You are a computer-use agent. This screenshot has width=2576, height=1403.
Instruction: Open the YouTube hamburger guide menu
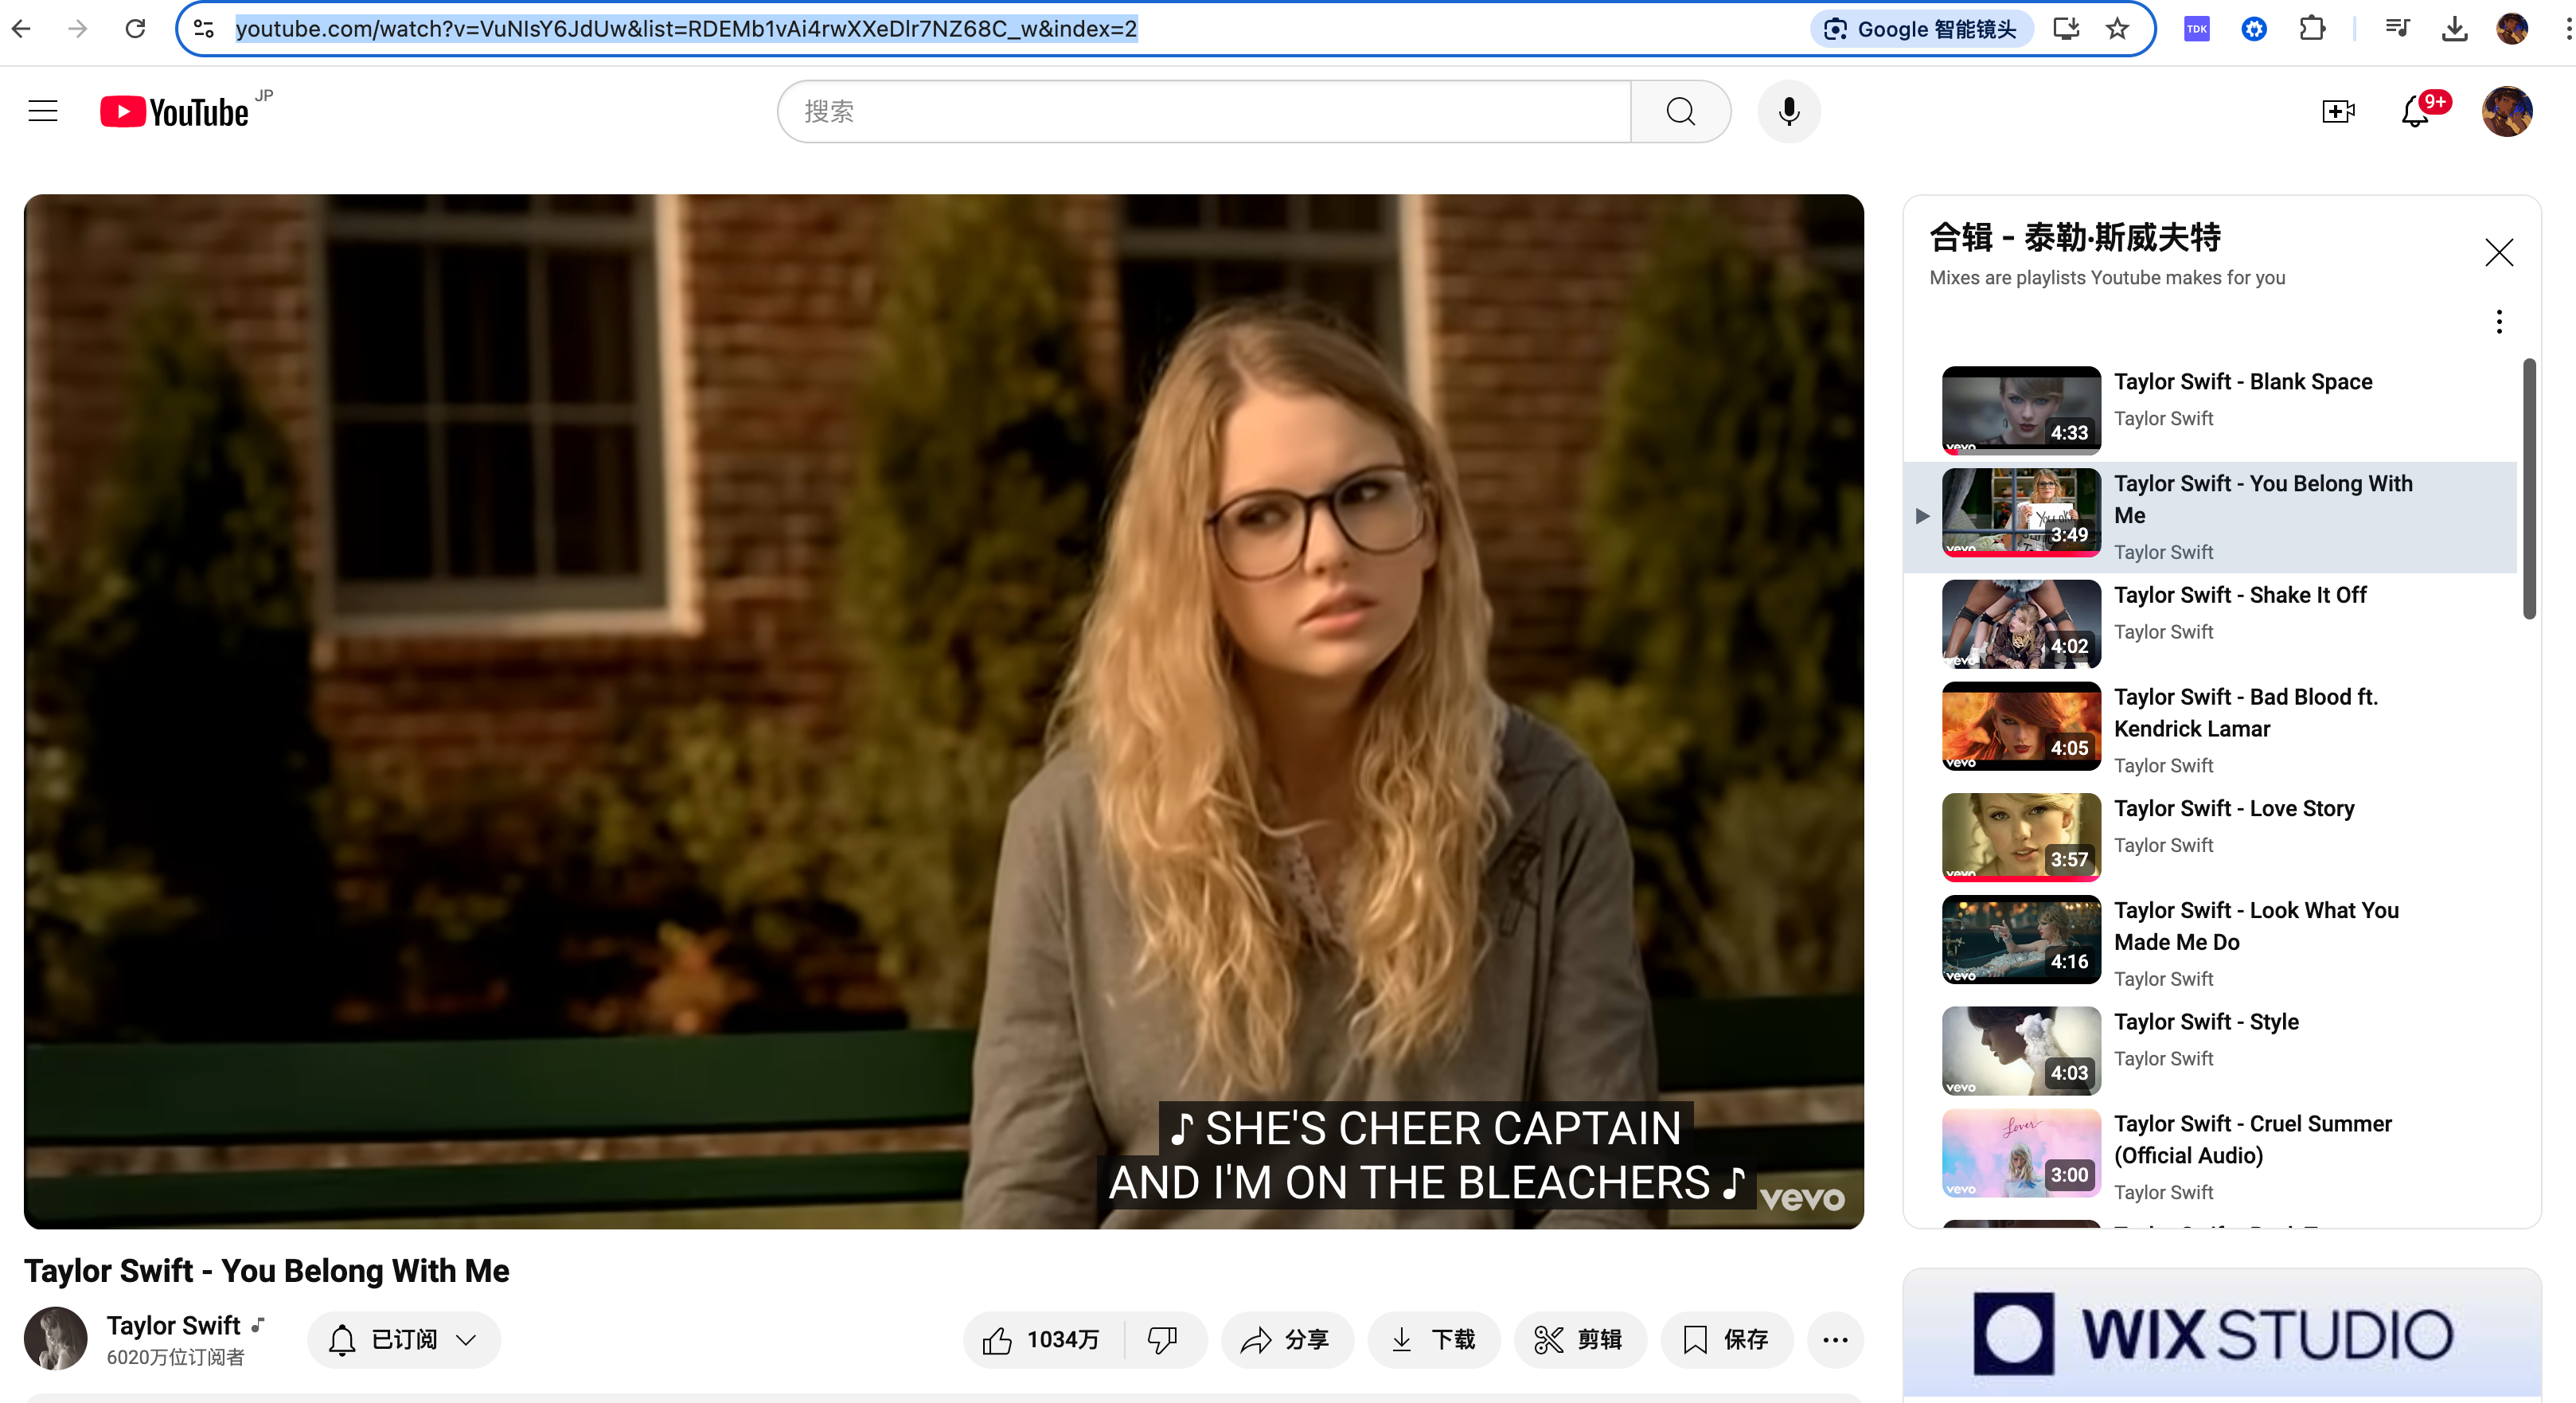[x=43, y=111]
